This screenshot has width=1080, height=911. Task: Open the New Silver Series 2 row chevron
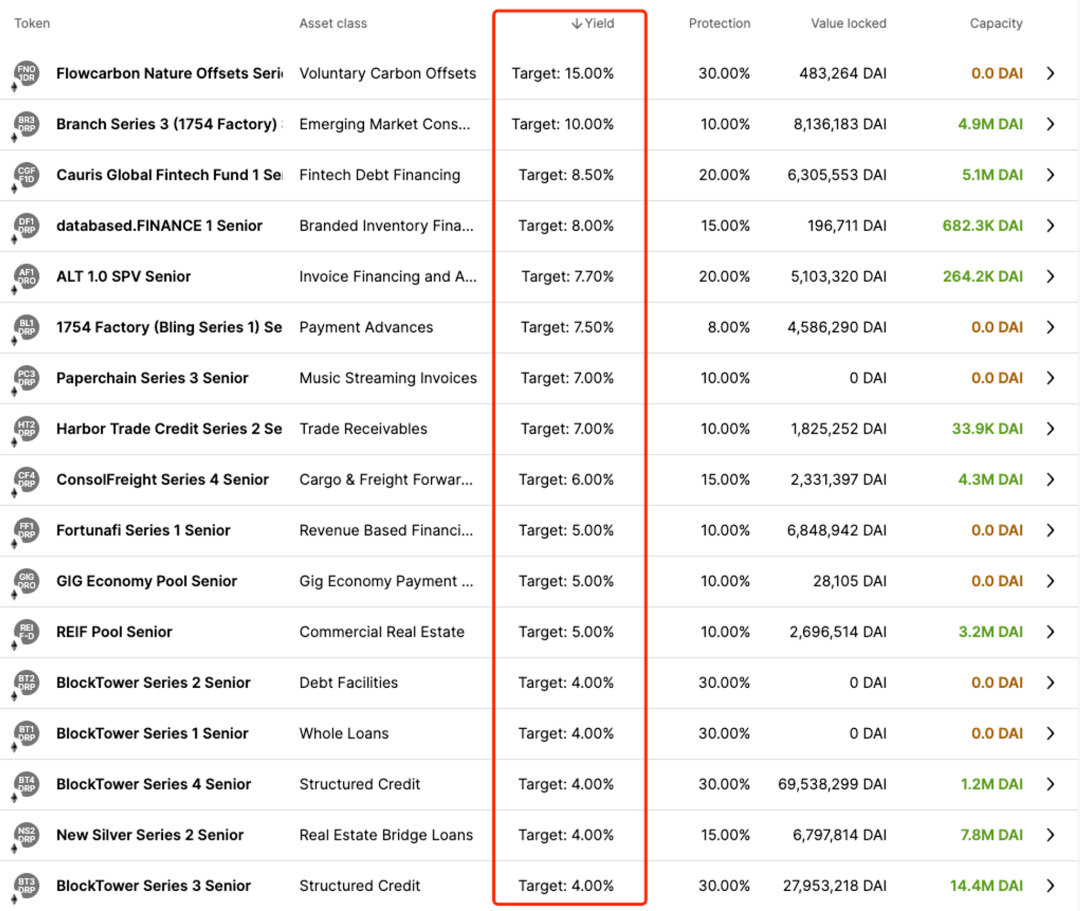1050,835
